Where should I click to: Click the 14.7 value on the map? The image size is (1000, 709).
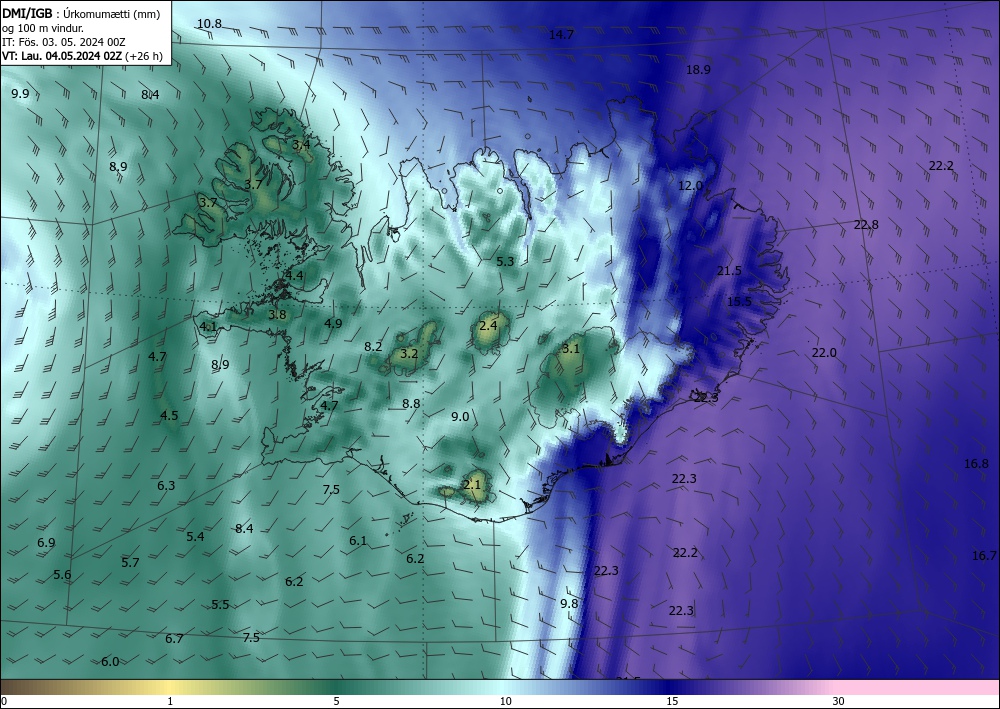pyautogui.click(x=561, y=35)
